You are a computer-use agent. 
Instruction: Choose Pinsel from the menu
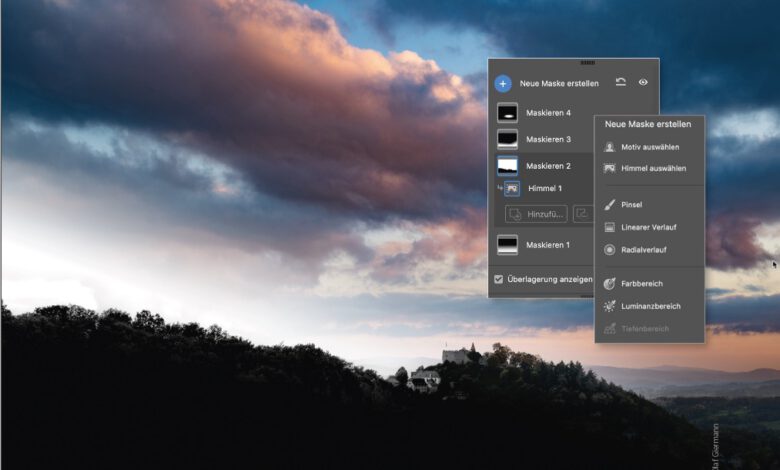tap(649, 205)
